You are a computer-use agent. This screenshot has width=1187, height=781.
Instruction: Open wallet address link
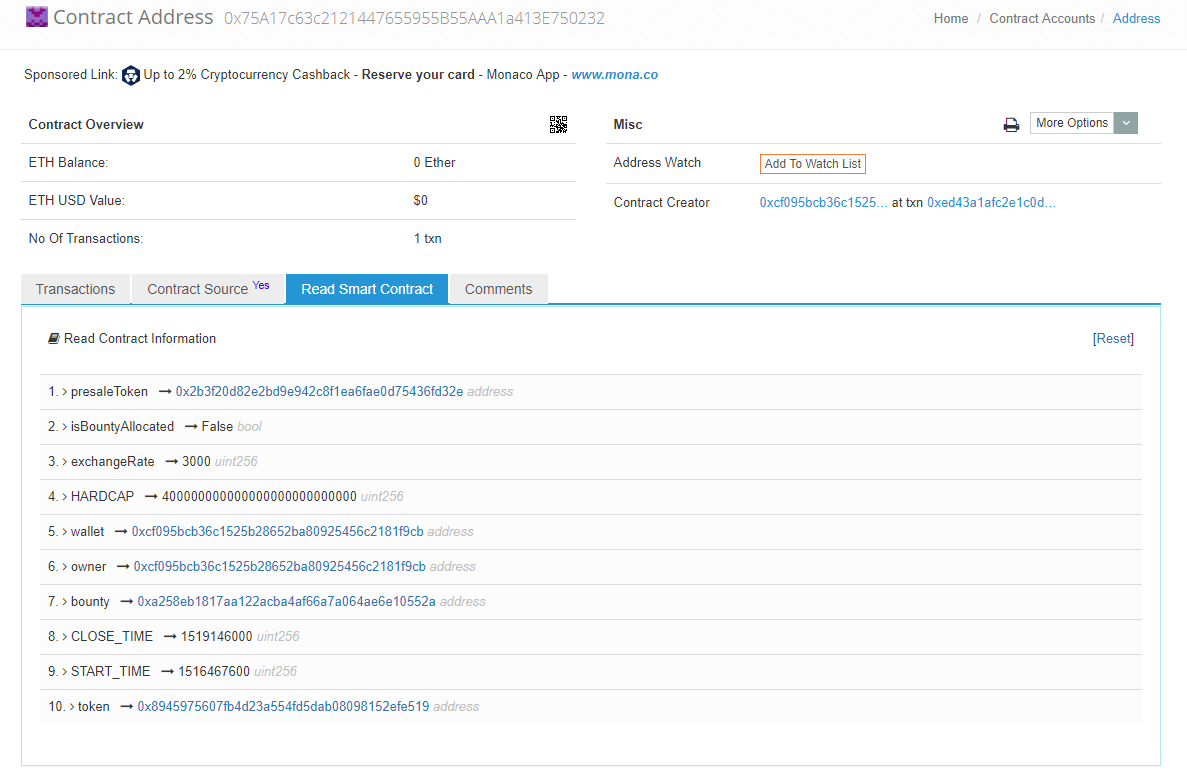coord(278,532)
